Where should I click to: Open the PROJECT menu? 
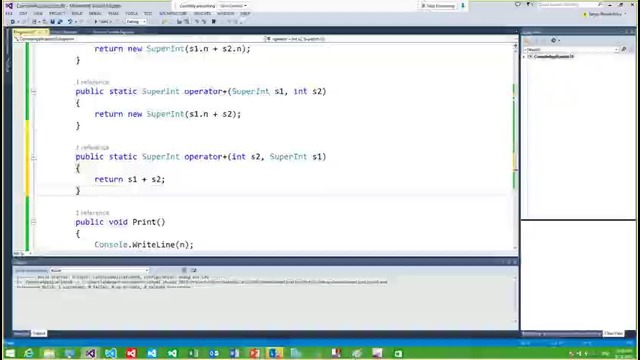(x=57, y=13)
